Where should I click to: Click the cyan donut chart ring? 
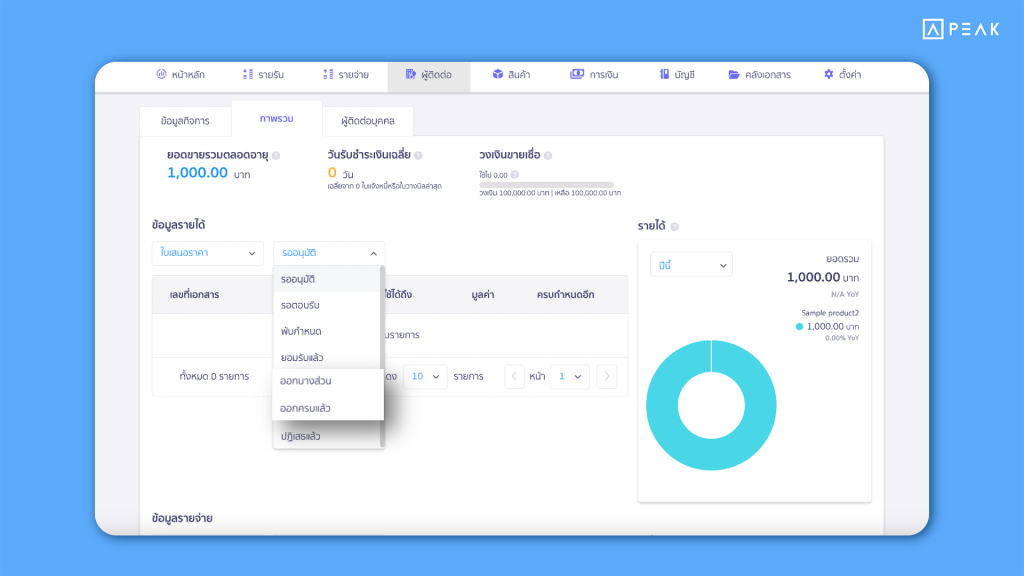pyautogui.click(x=663, y=405)
